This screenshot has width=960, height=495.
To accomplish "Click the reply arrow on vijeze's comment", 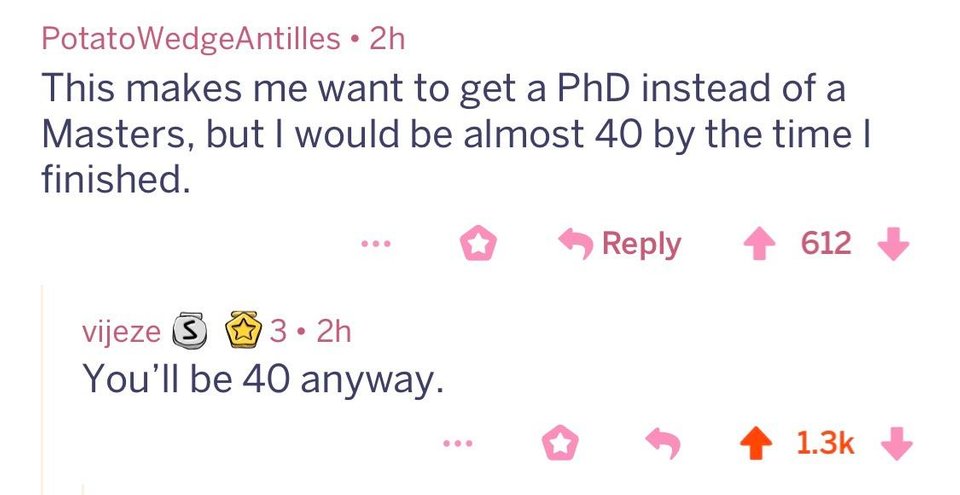I will (x=661, y=443).
